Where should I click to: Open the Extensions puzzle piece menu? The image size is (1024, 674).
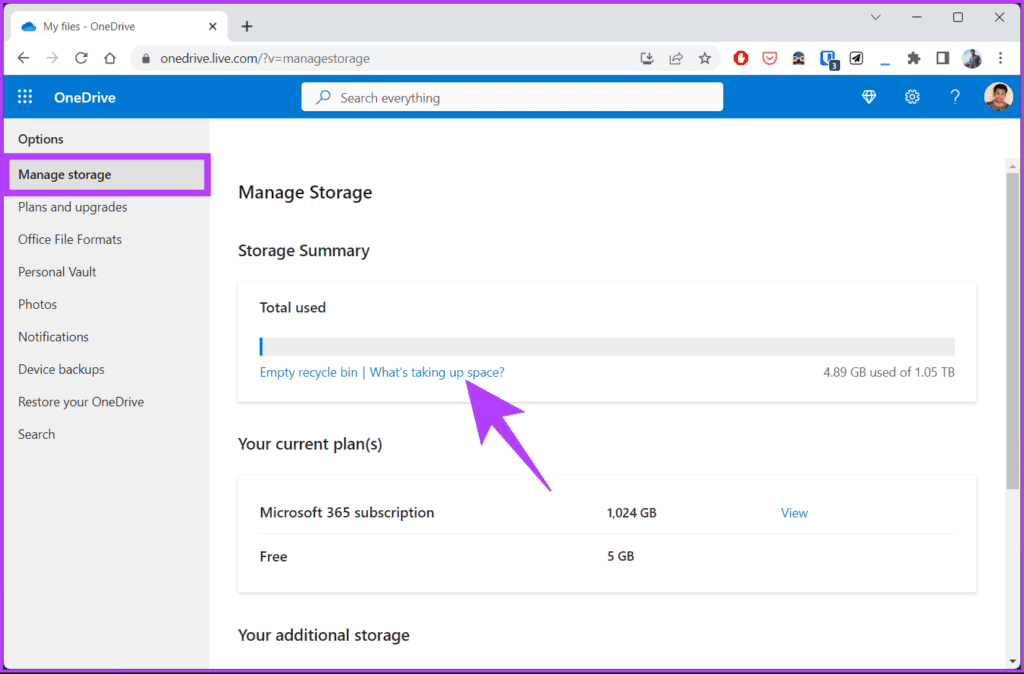tap(914, 58)
